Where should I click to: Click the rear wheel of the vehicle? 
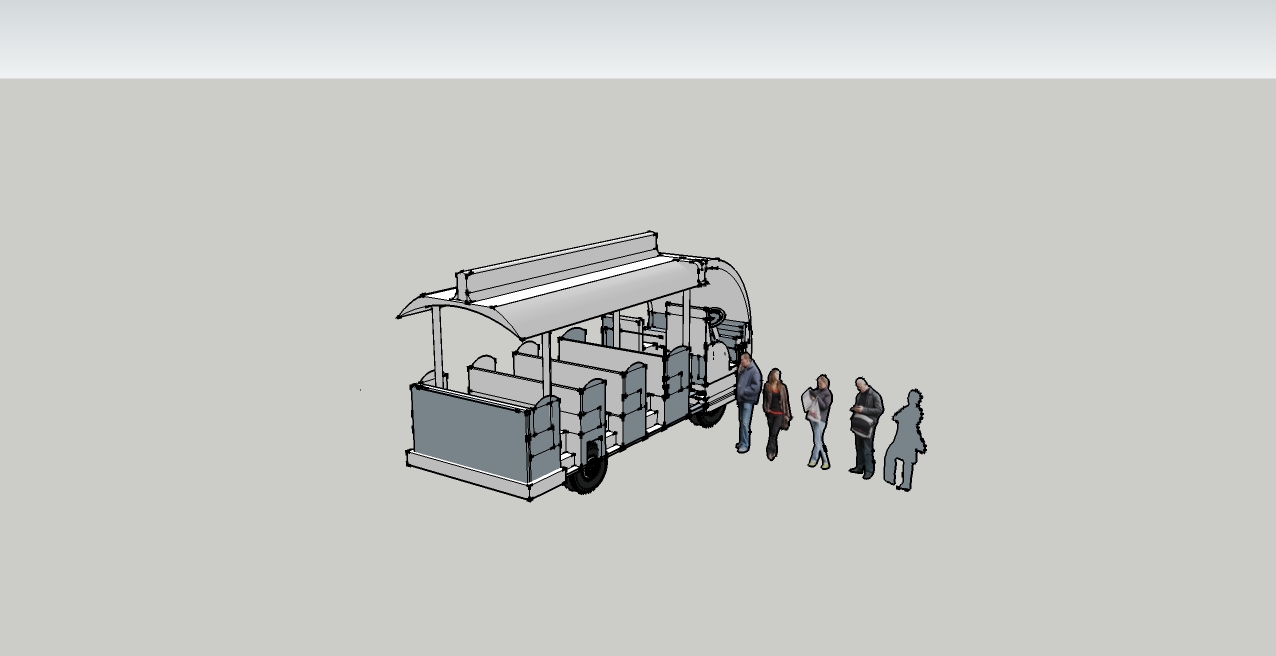[x=588, y=472]
